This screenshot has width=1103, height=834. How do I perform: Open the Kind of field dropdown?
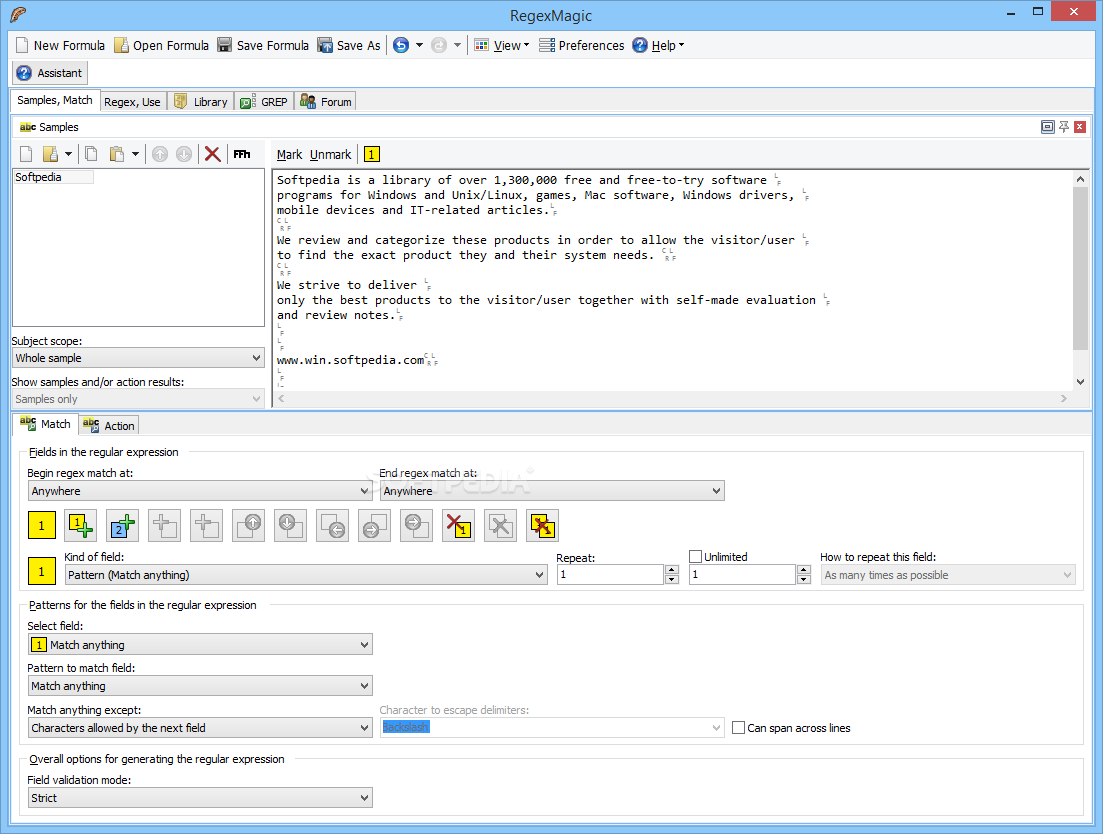click(306, 575)
